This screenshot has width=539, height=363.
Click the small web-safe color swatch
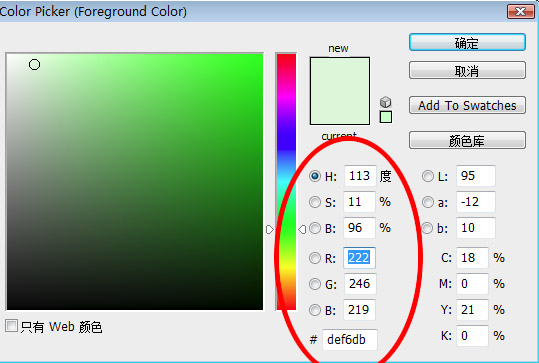click(x=386, y=117)
